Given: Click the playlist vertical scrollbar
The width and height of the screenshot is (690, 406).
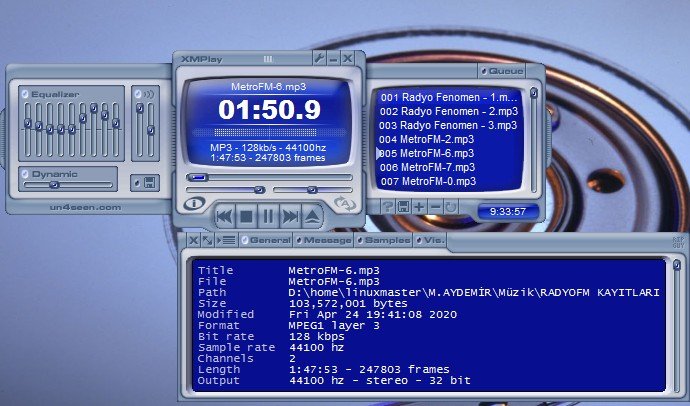Looking at the screenshot, I should (x=534, y=140).
